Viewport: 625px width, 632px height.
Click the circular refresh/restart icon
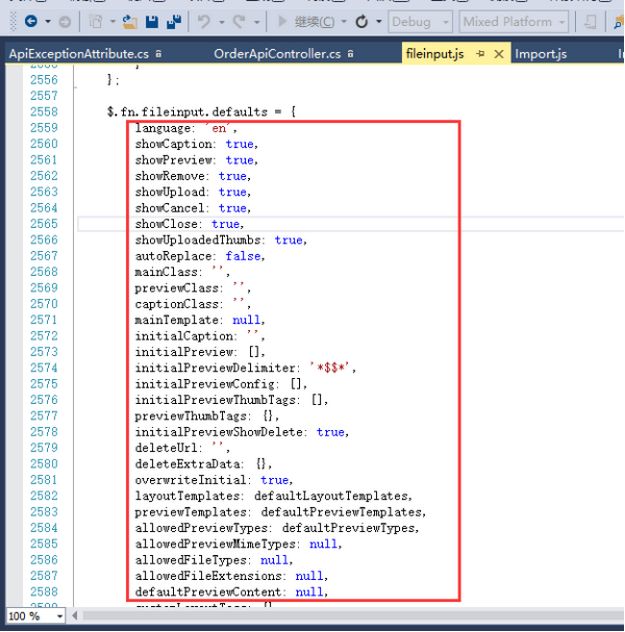coord(362,21)
